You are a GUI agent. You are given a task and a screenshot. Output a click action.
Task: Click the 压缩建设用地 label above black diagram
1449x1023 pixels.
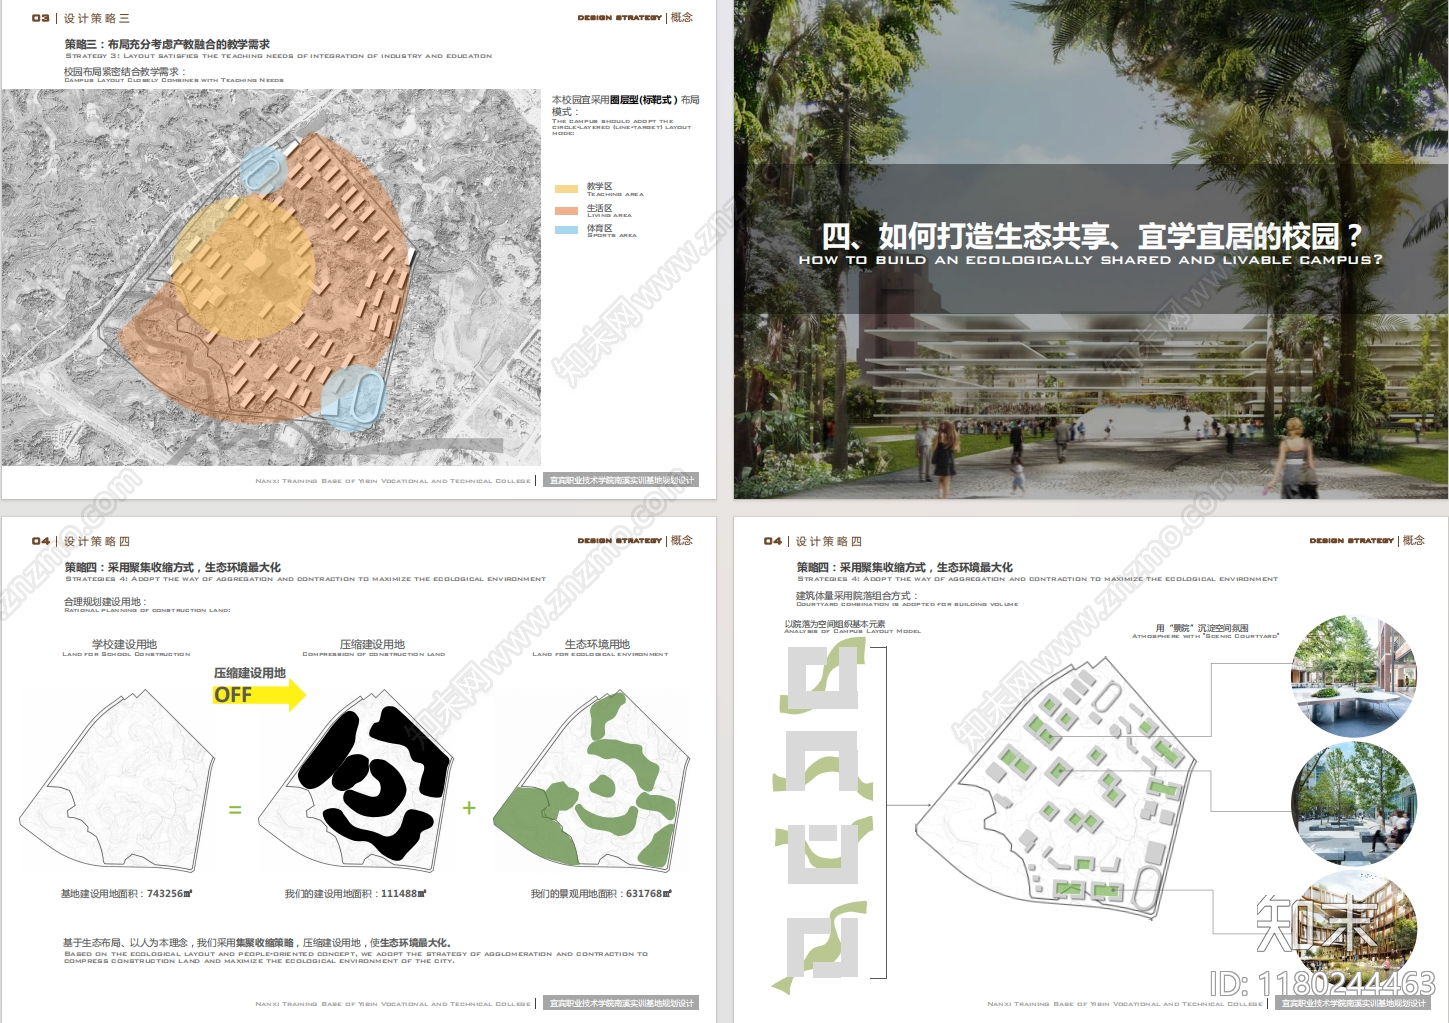click(x=373, y=645)
